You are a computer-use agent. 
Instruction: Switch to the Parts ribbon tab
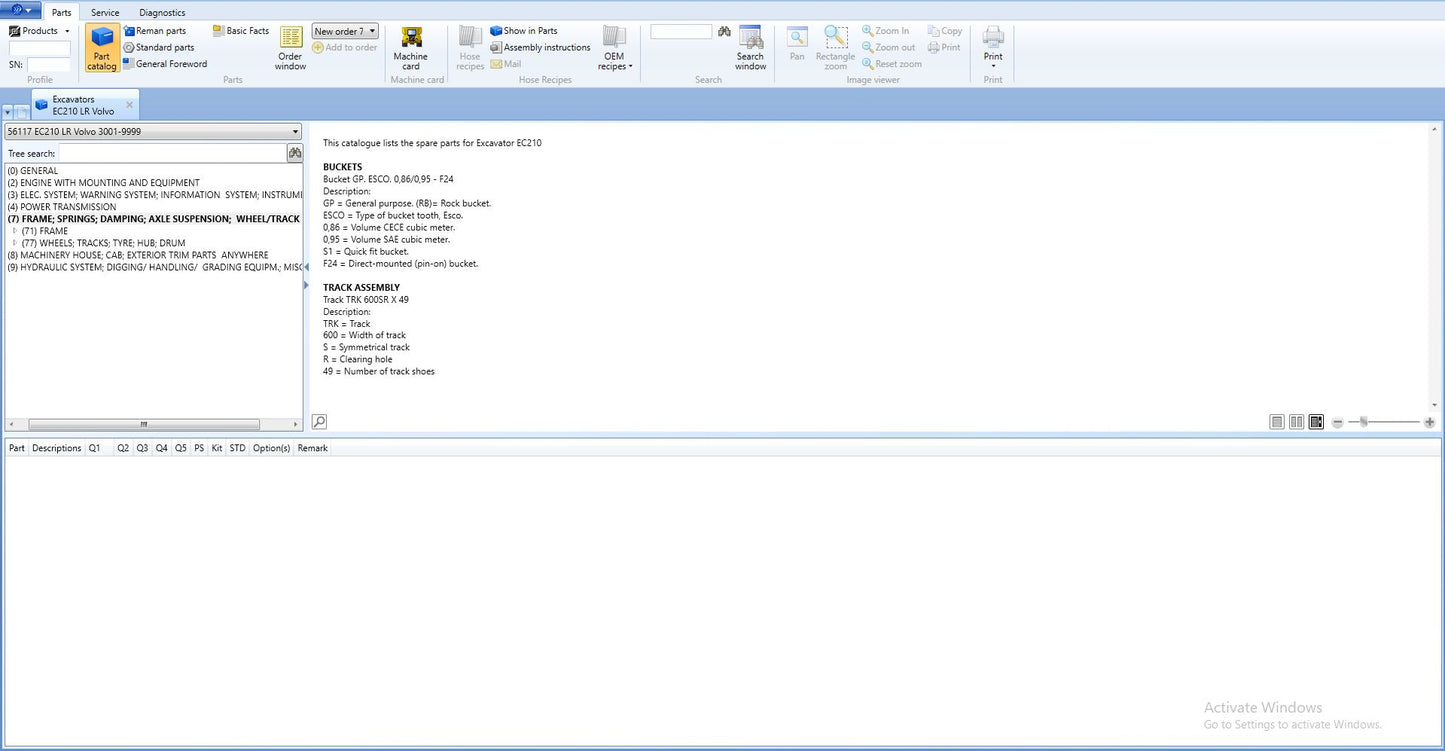tap(62, 12)
